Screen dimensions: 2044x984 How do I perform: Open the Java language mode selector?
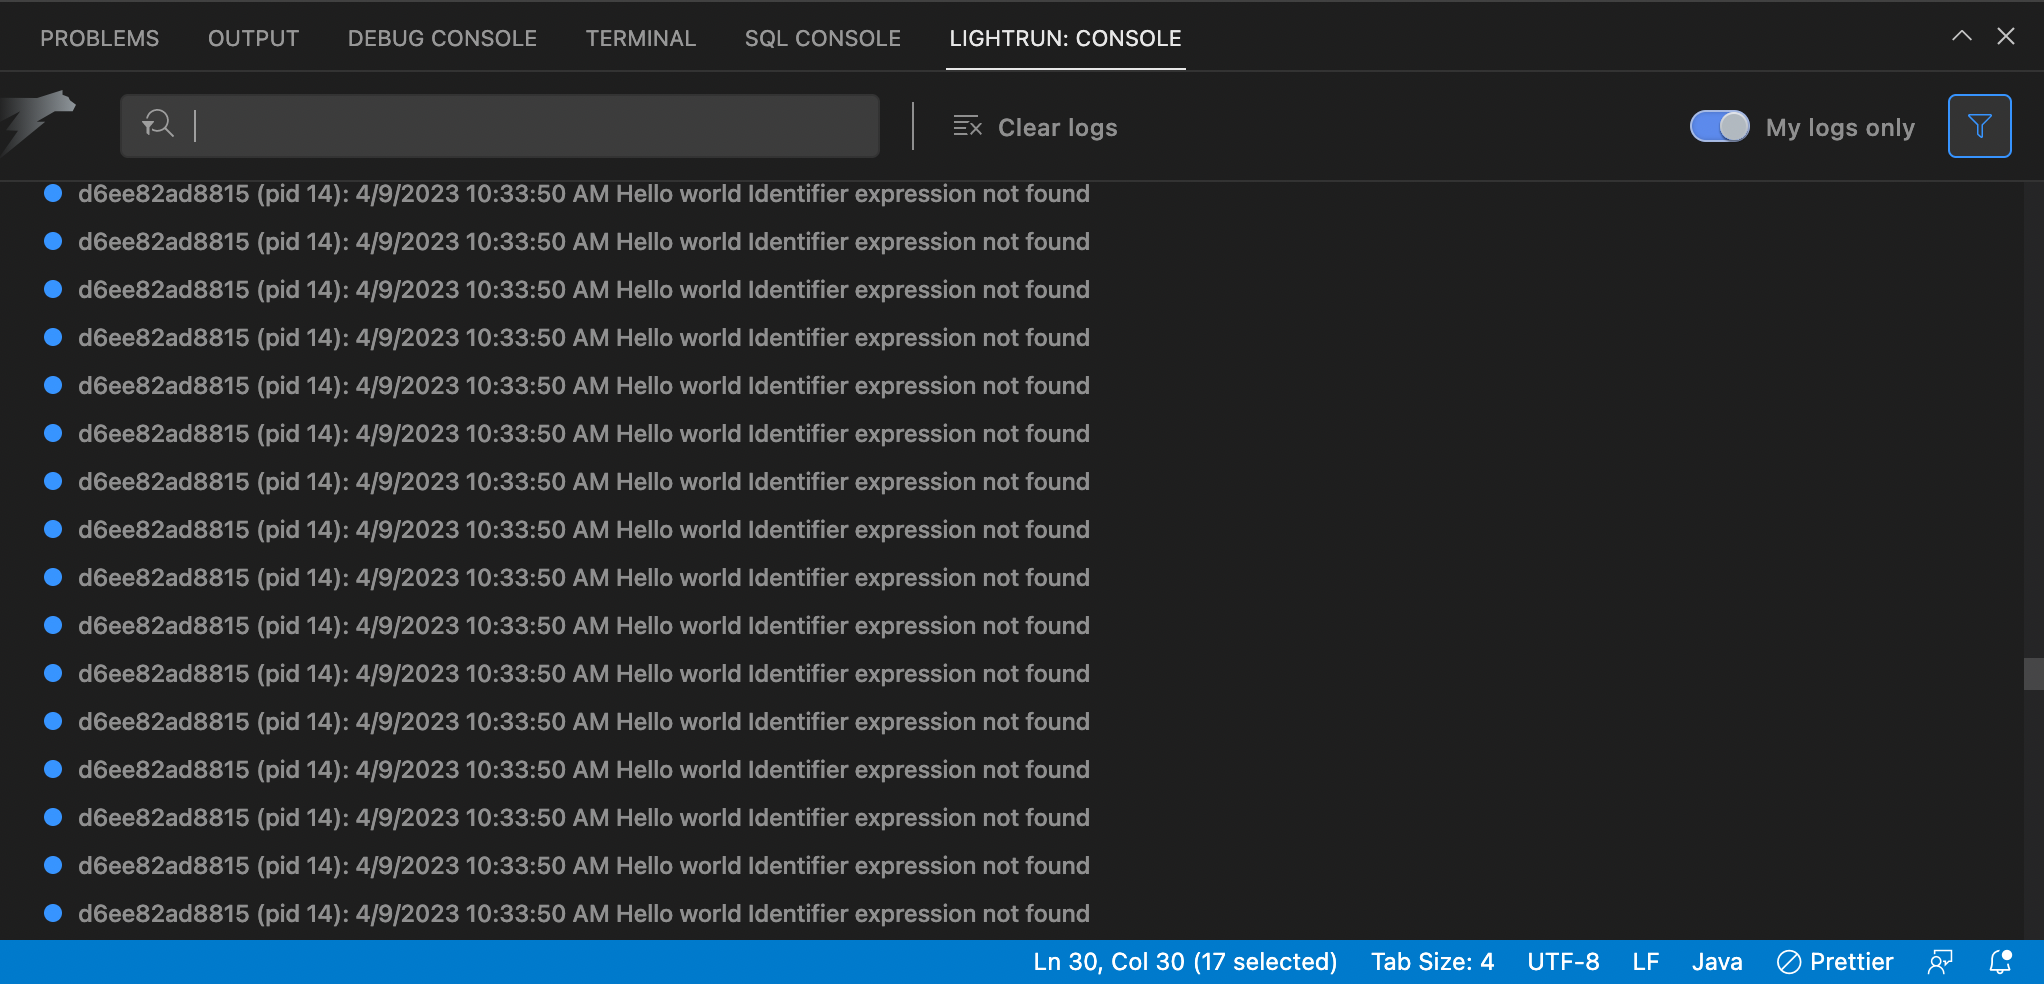(1717, 962)
